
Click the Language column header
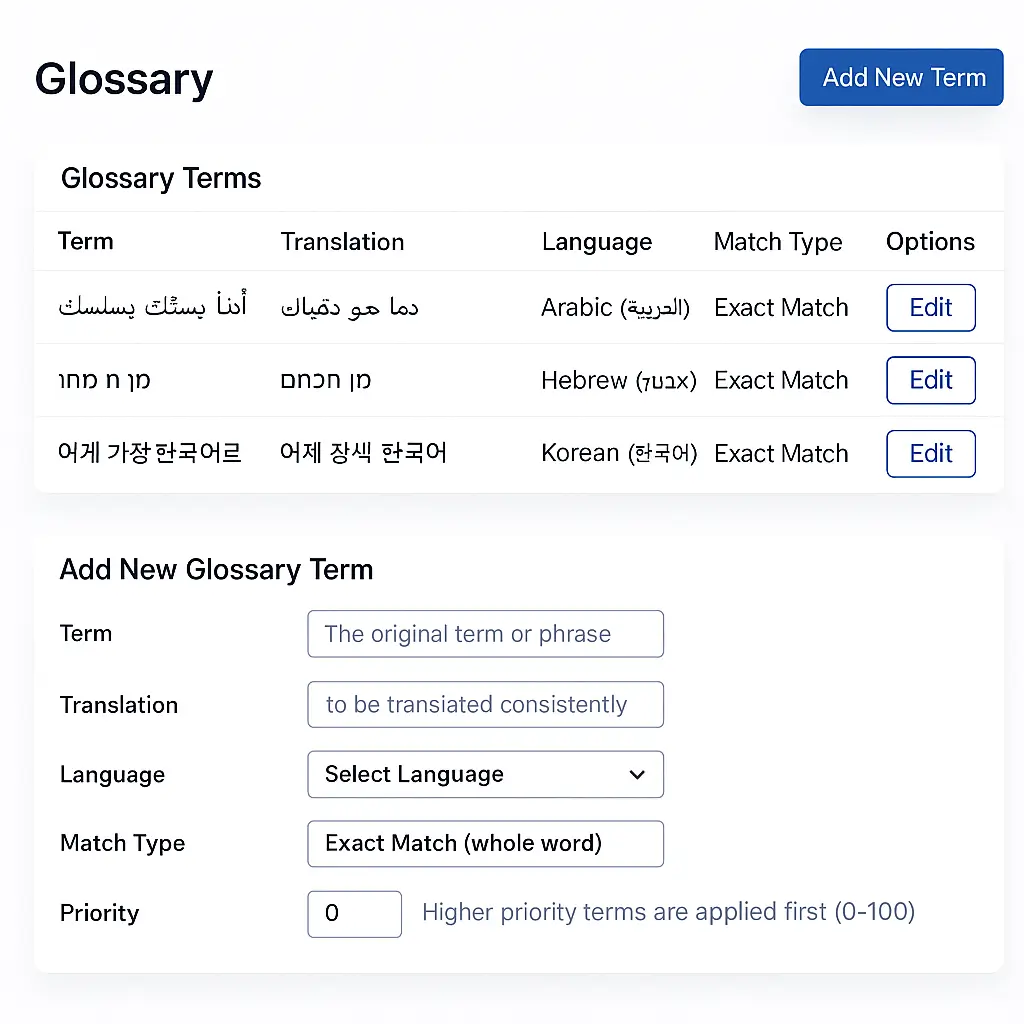pos(597,241)
